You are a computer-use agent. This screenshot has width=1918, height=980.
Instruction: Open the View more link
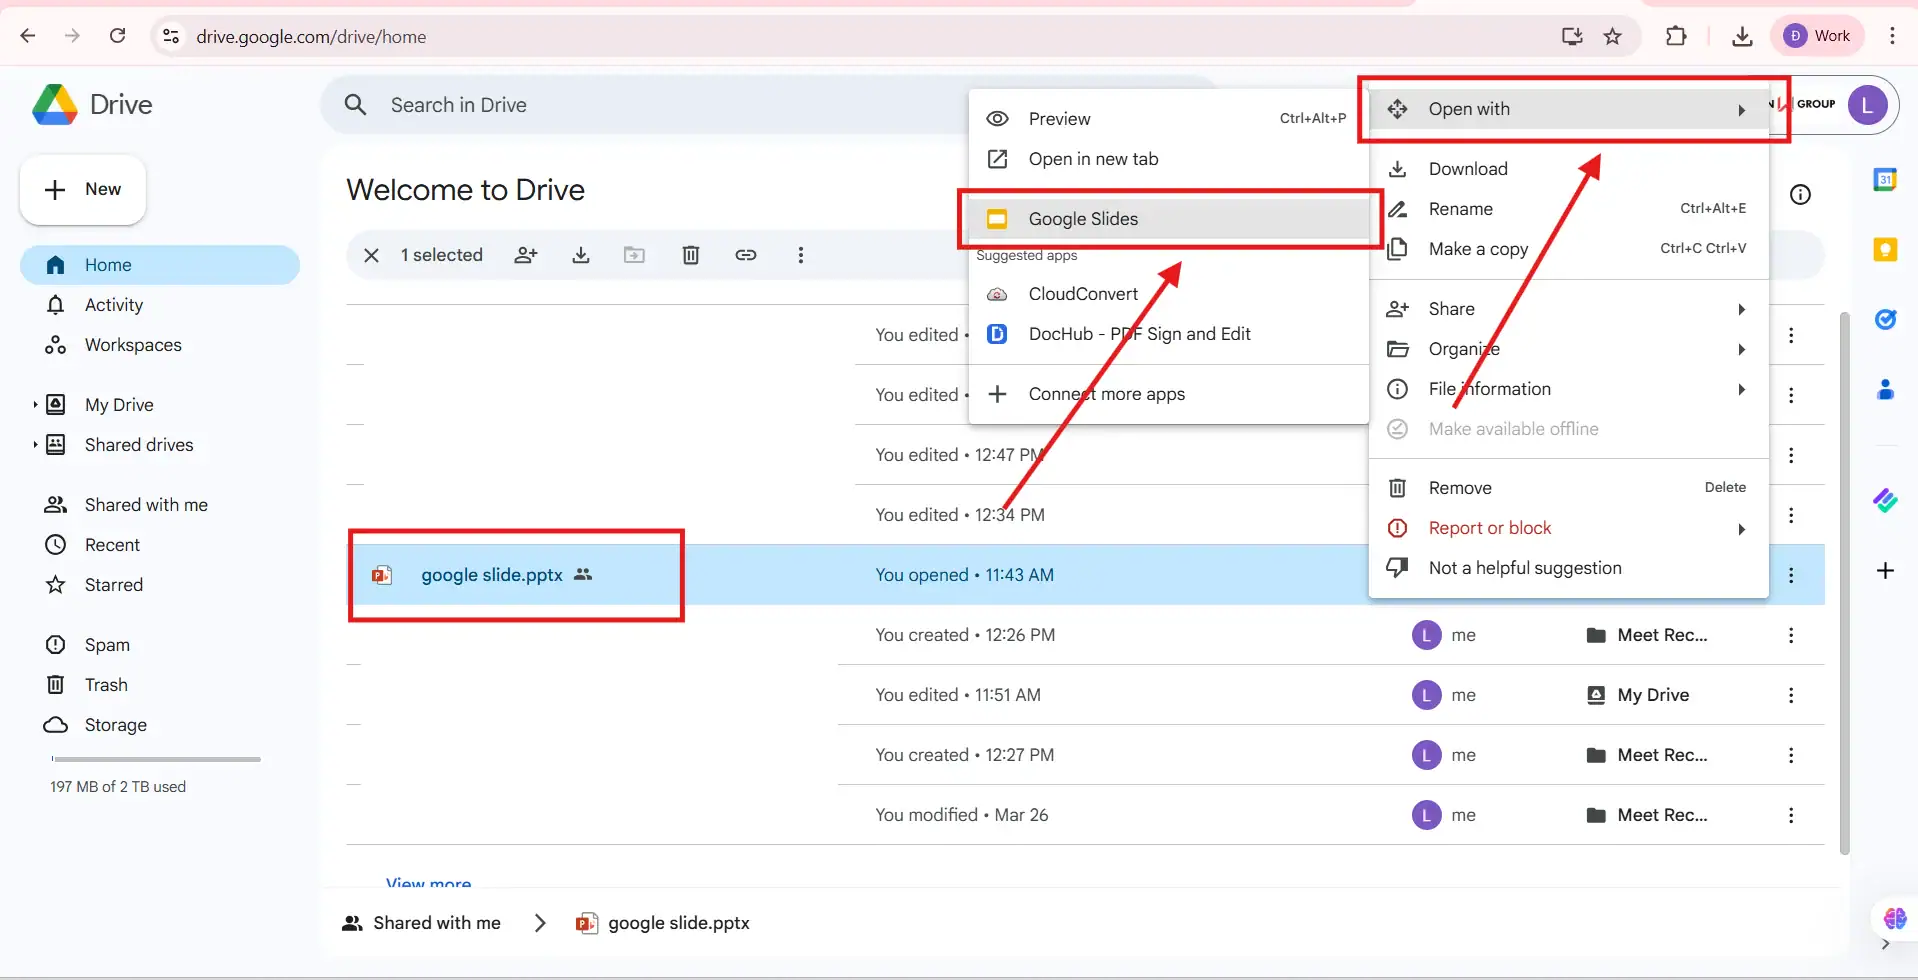tap(428, 881)
